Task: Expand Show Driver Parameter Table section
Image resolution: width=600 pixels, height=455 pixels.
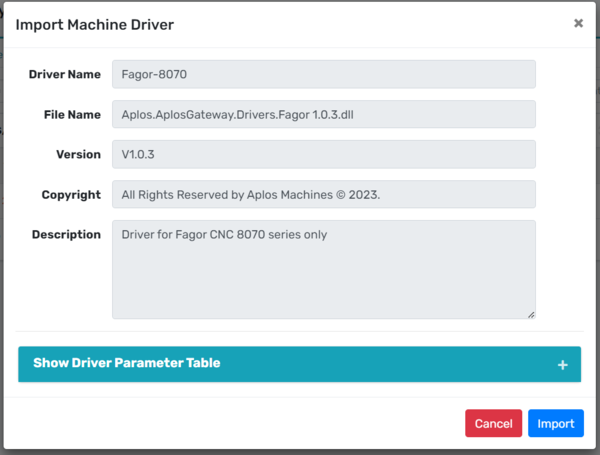Action: 127,364
